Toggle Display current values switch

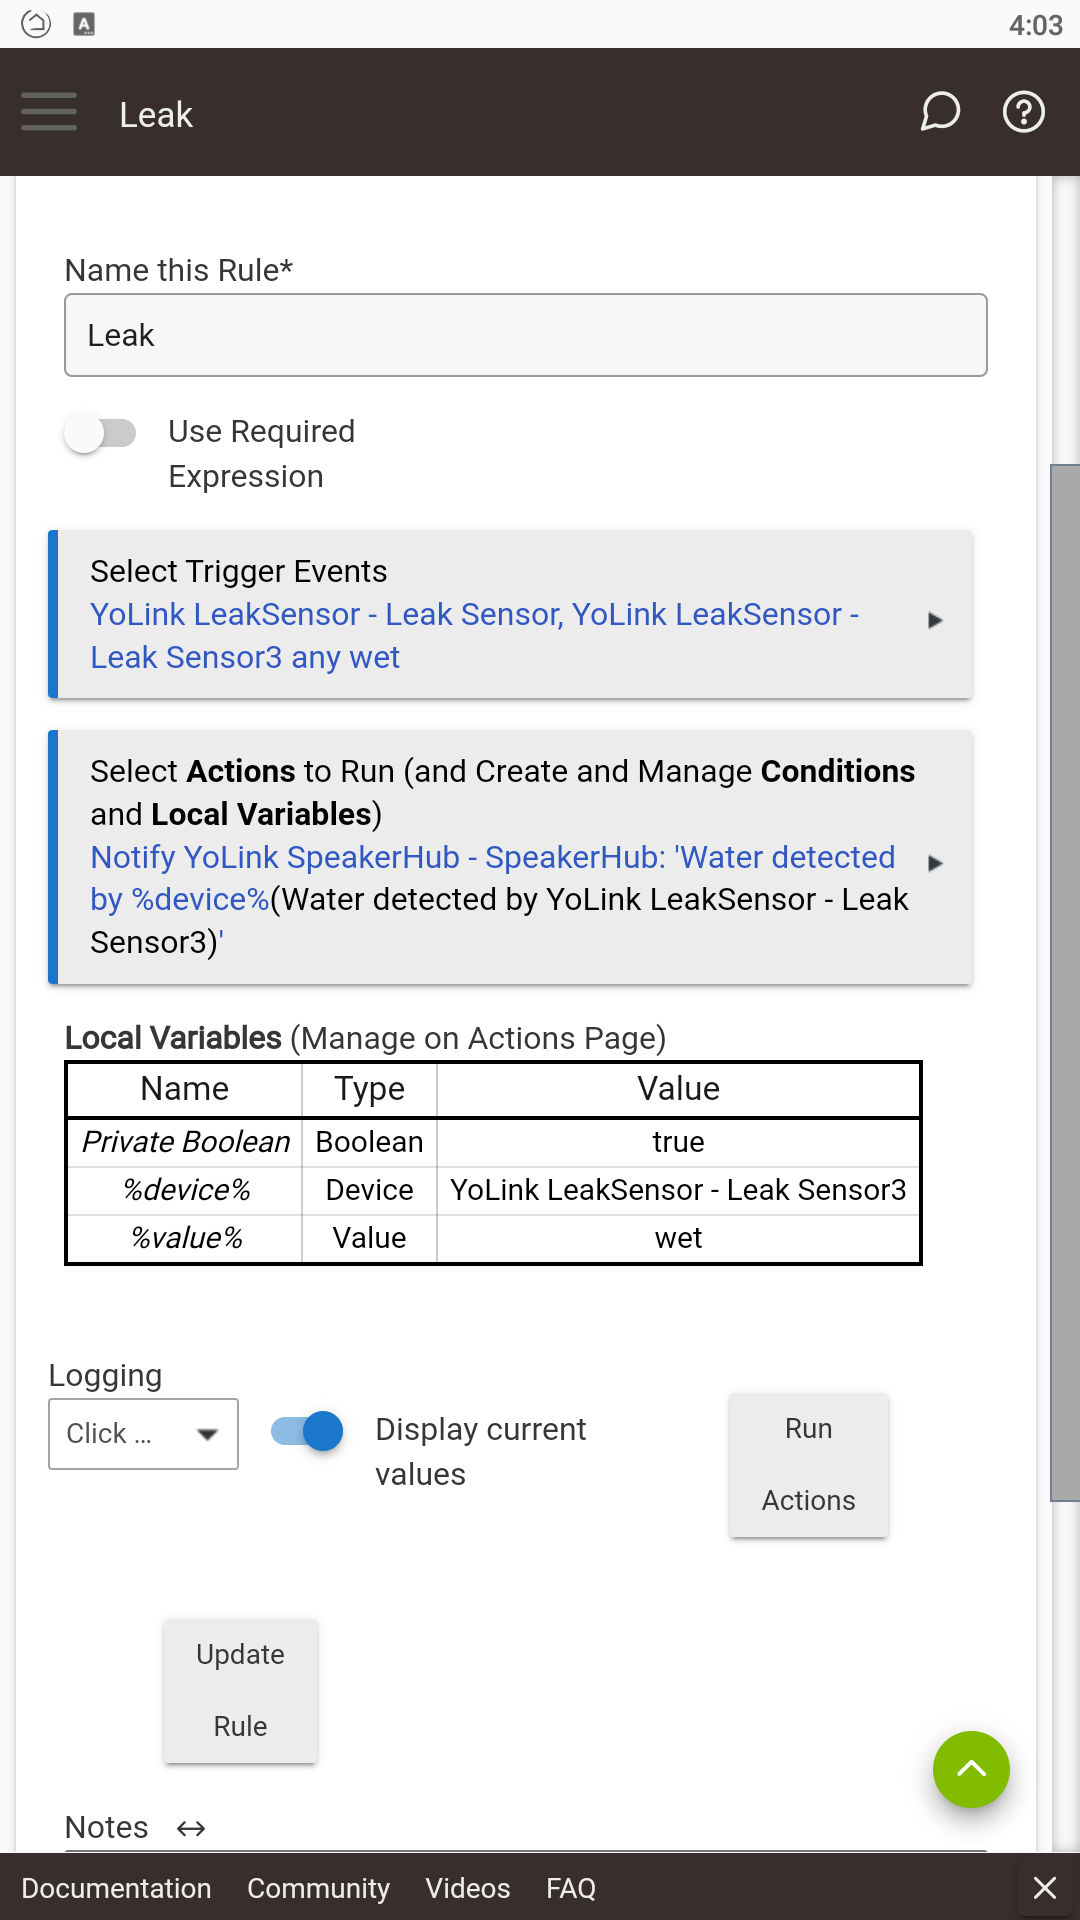307,1431
